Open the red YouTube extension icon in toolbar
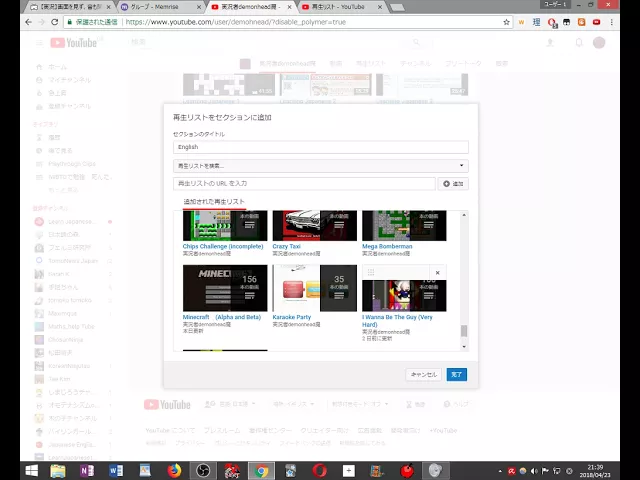This screenshot has width=640, height=480. (597, 22)
